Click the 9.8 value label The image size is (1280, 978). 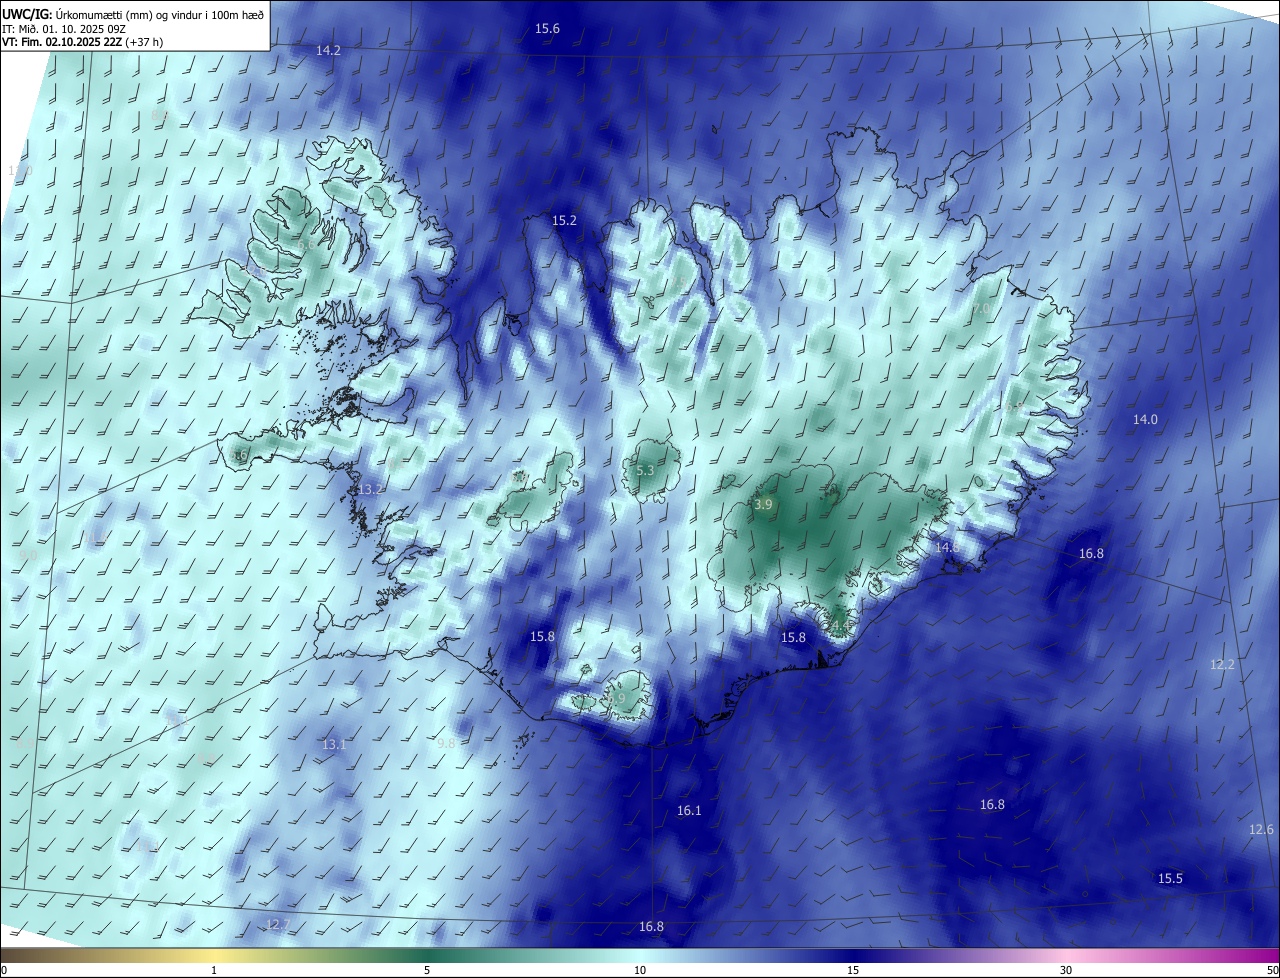coord(447,743)
